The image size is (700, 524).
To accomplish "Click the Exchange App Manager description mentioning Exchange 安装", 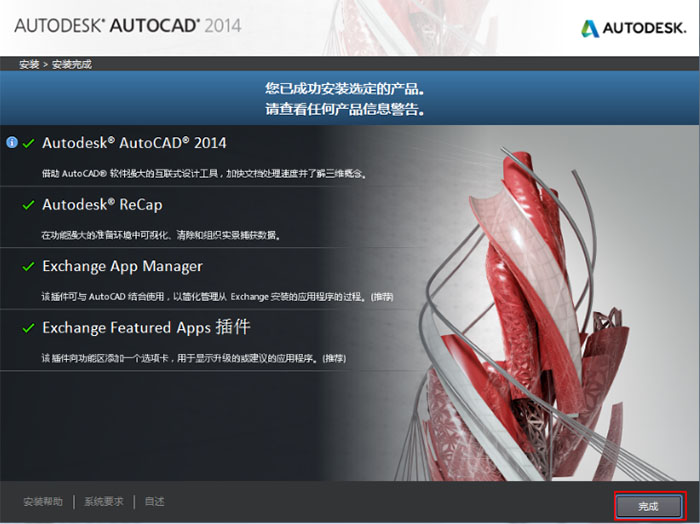I will [217, 296].
